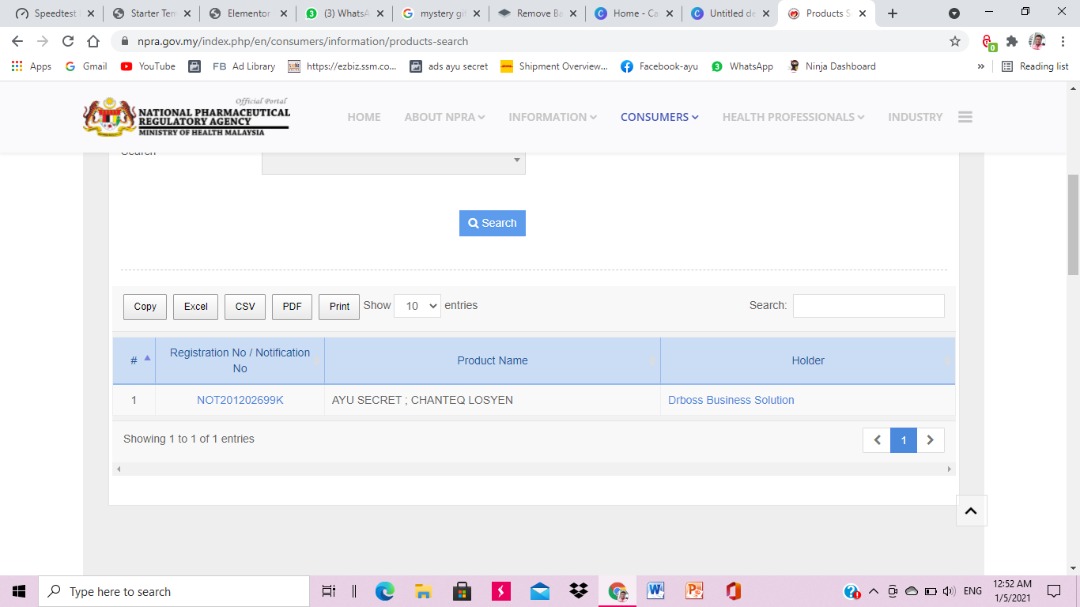Open PowerPoint from taskbar
Screen dimensions: 1080x607
click(x=694, y=591)
